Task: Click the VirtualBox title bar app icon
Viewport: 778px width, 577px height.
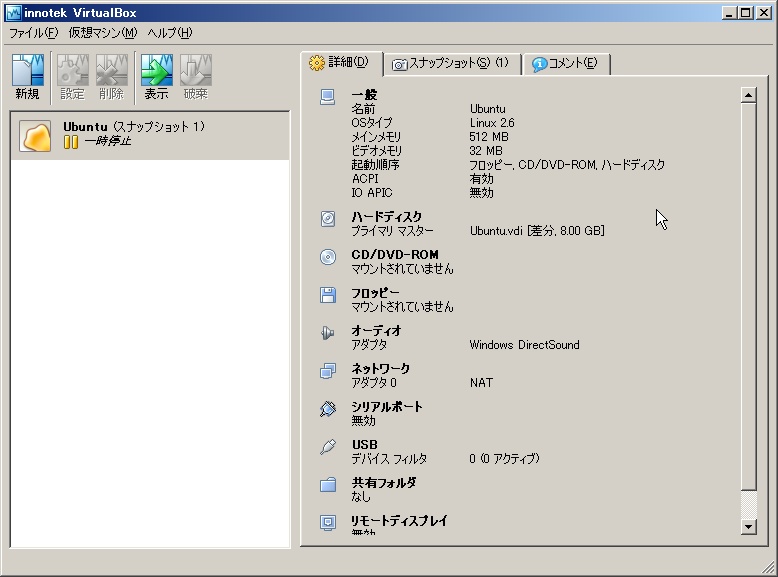Action: click(13, 12)
